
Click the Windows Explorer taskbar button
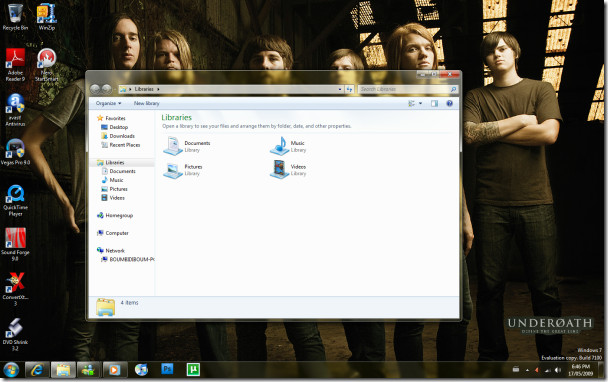tap(63, 370)
